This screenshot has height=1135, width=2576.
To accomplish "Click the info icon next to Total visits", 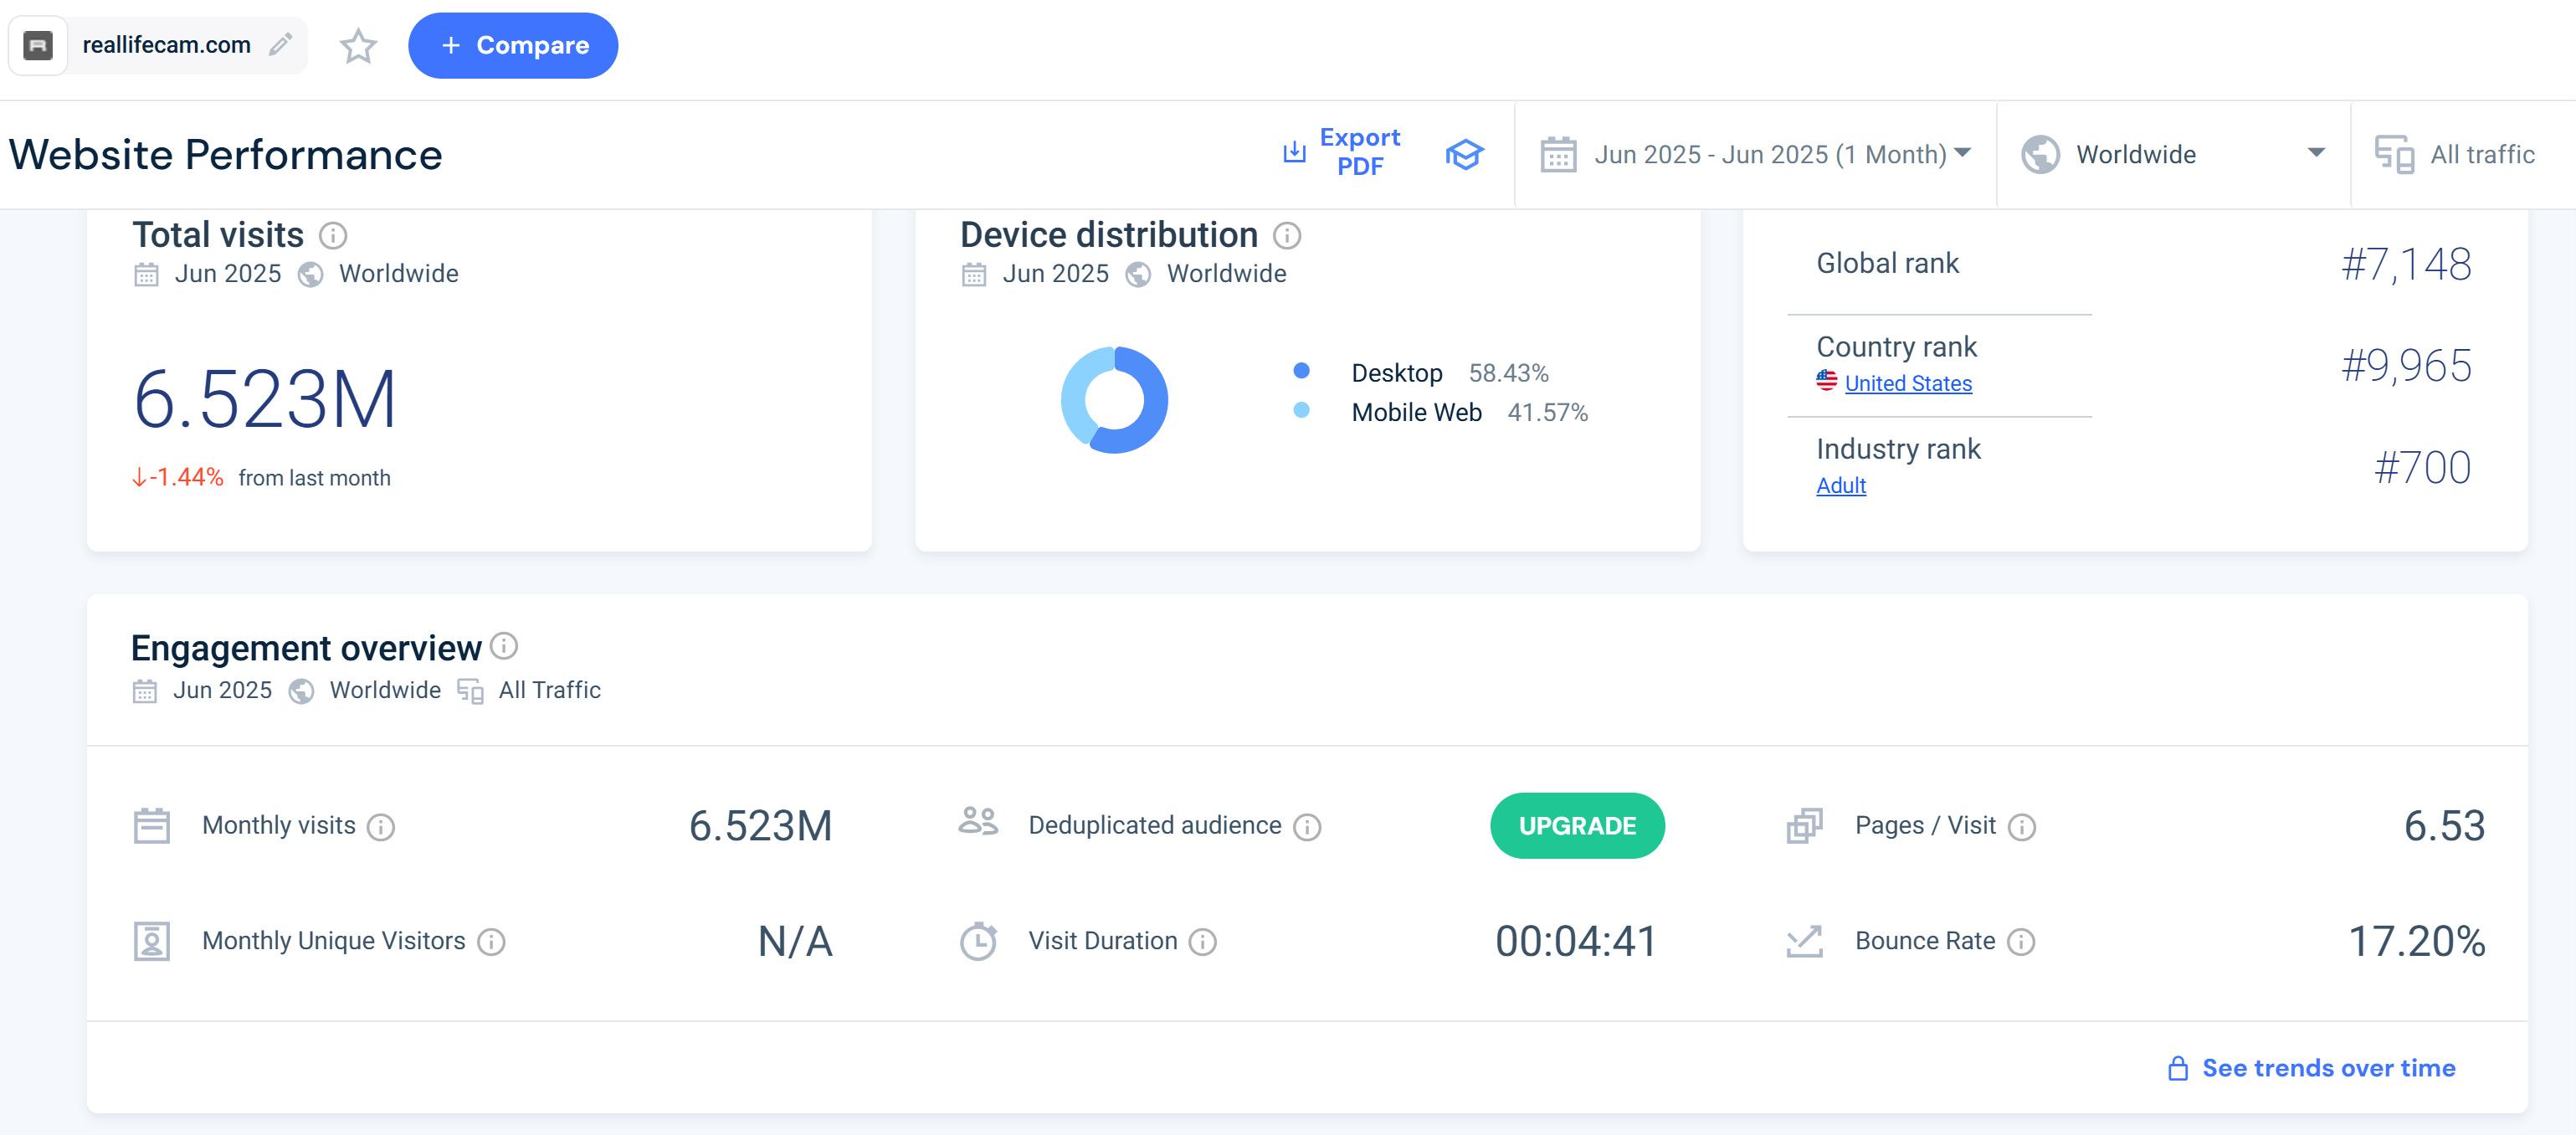I will [333, 236].
